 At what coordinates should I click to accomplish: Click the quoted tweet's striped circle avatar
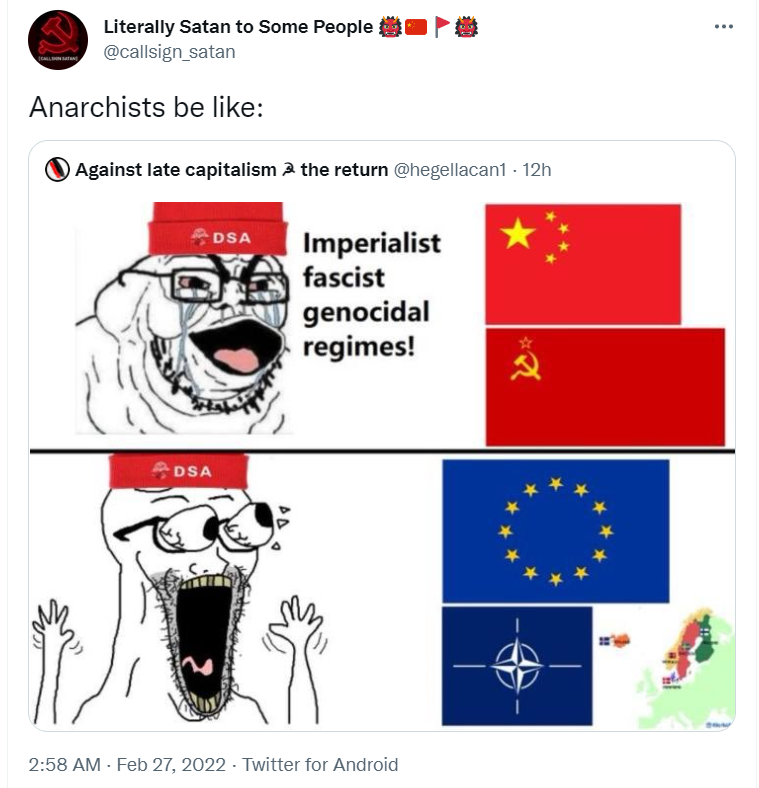[x=57, y=170]
